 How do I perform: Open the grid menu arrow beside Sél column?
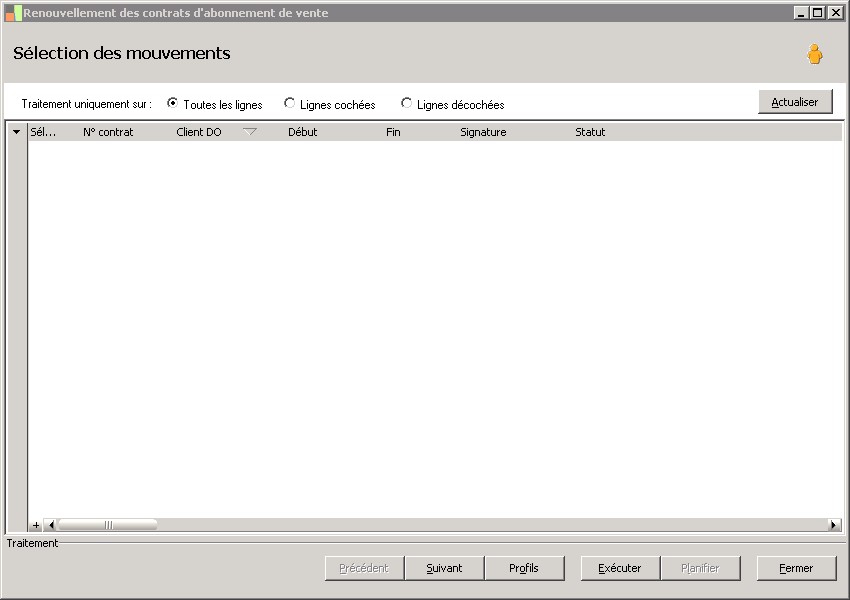click(x=16, y=132)
